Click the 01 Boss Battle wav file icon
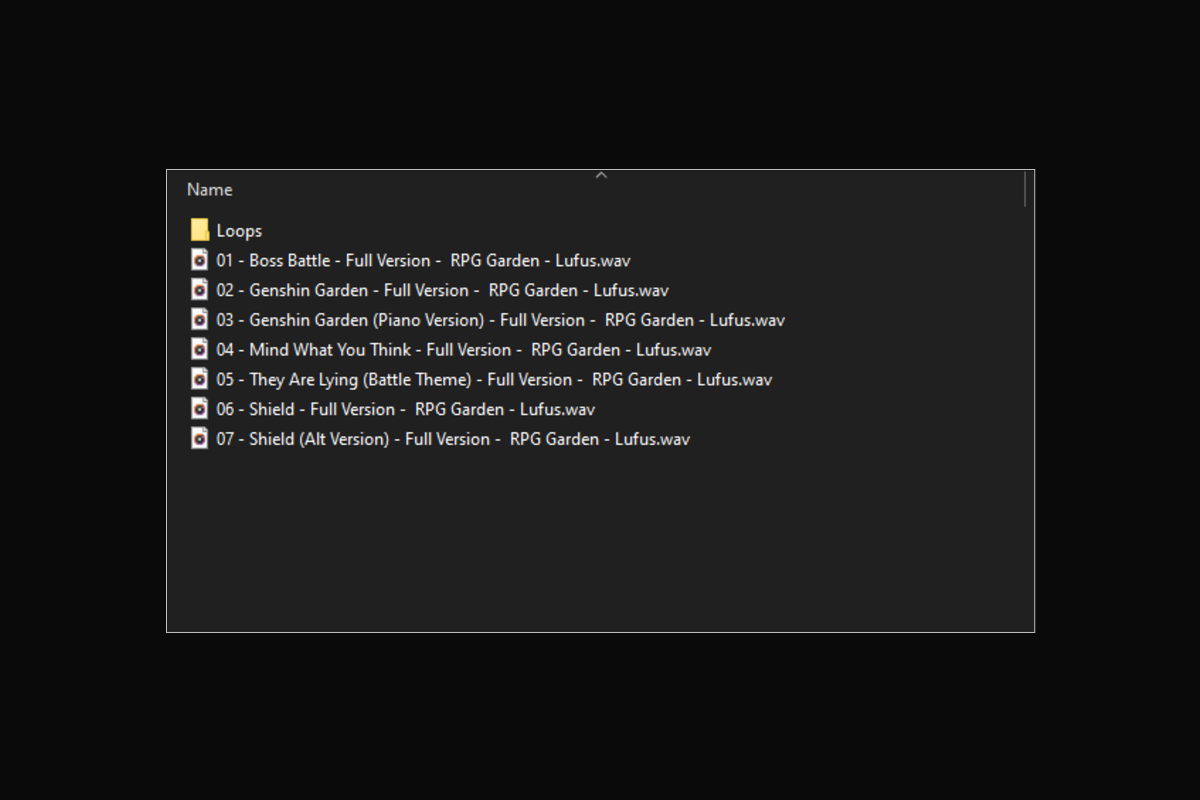 click(x=200, y=260)
